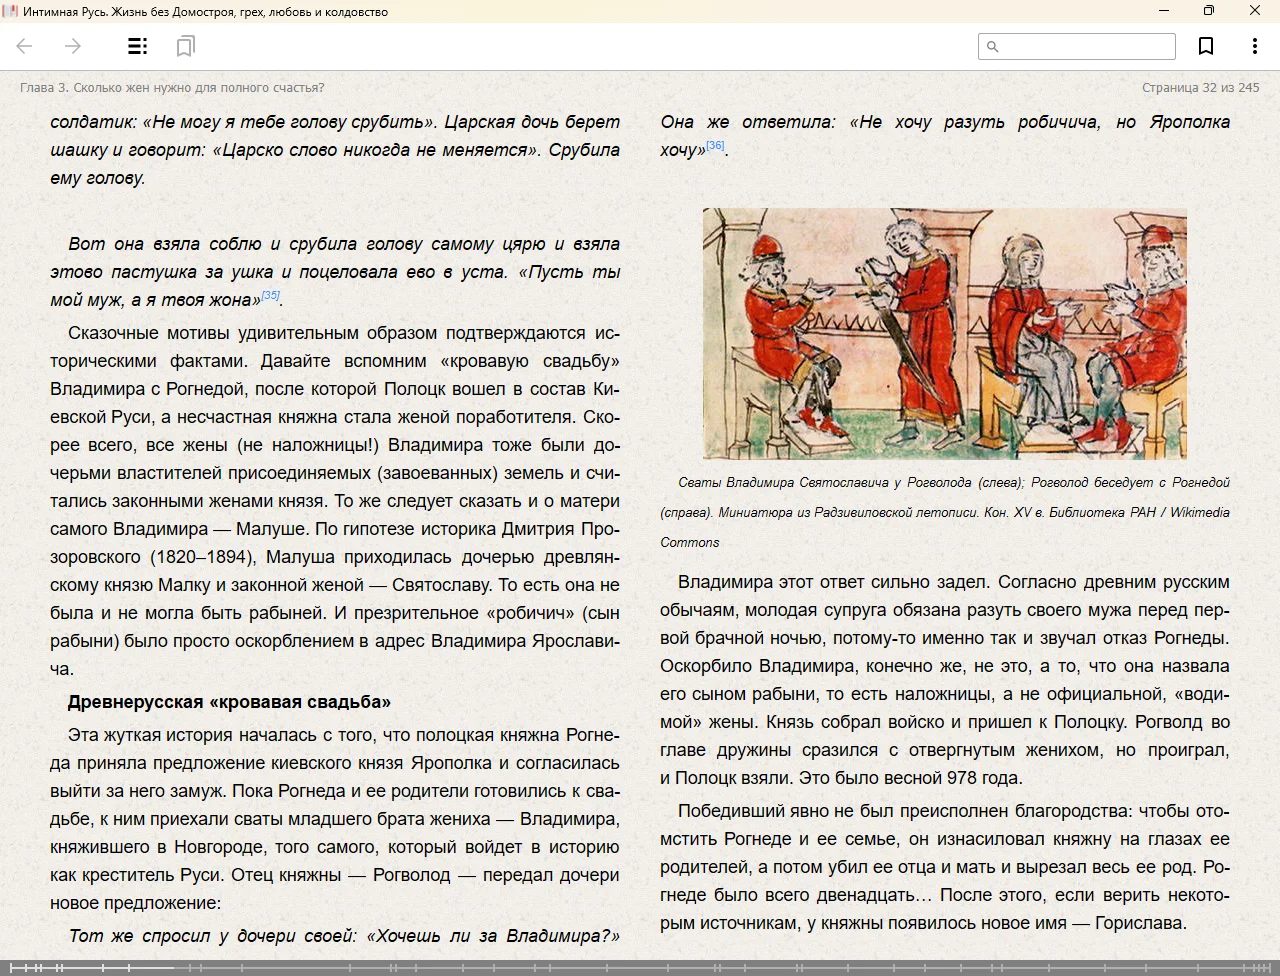
Task: Click the reading progress bar at bottom
Action: (640, 967)
